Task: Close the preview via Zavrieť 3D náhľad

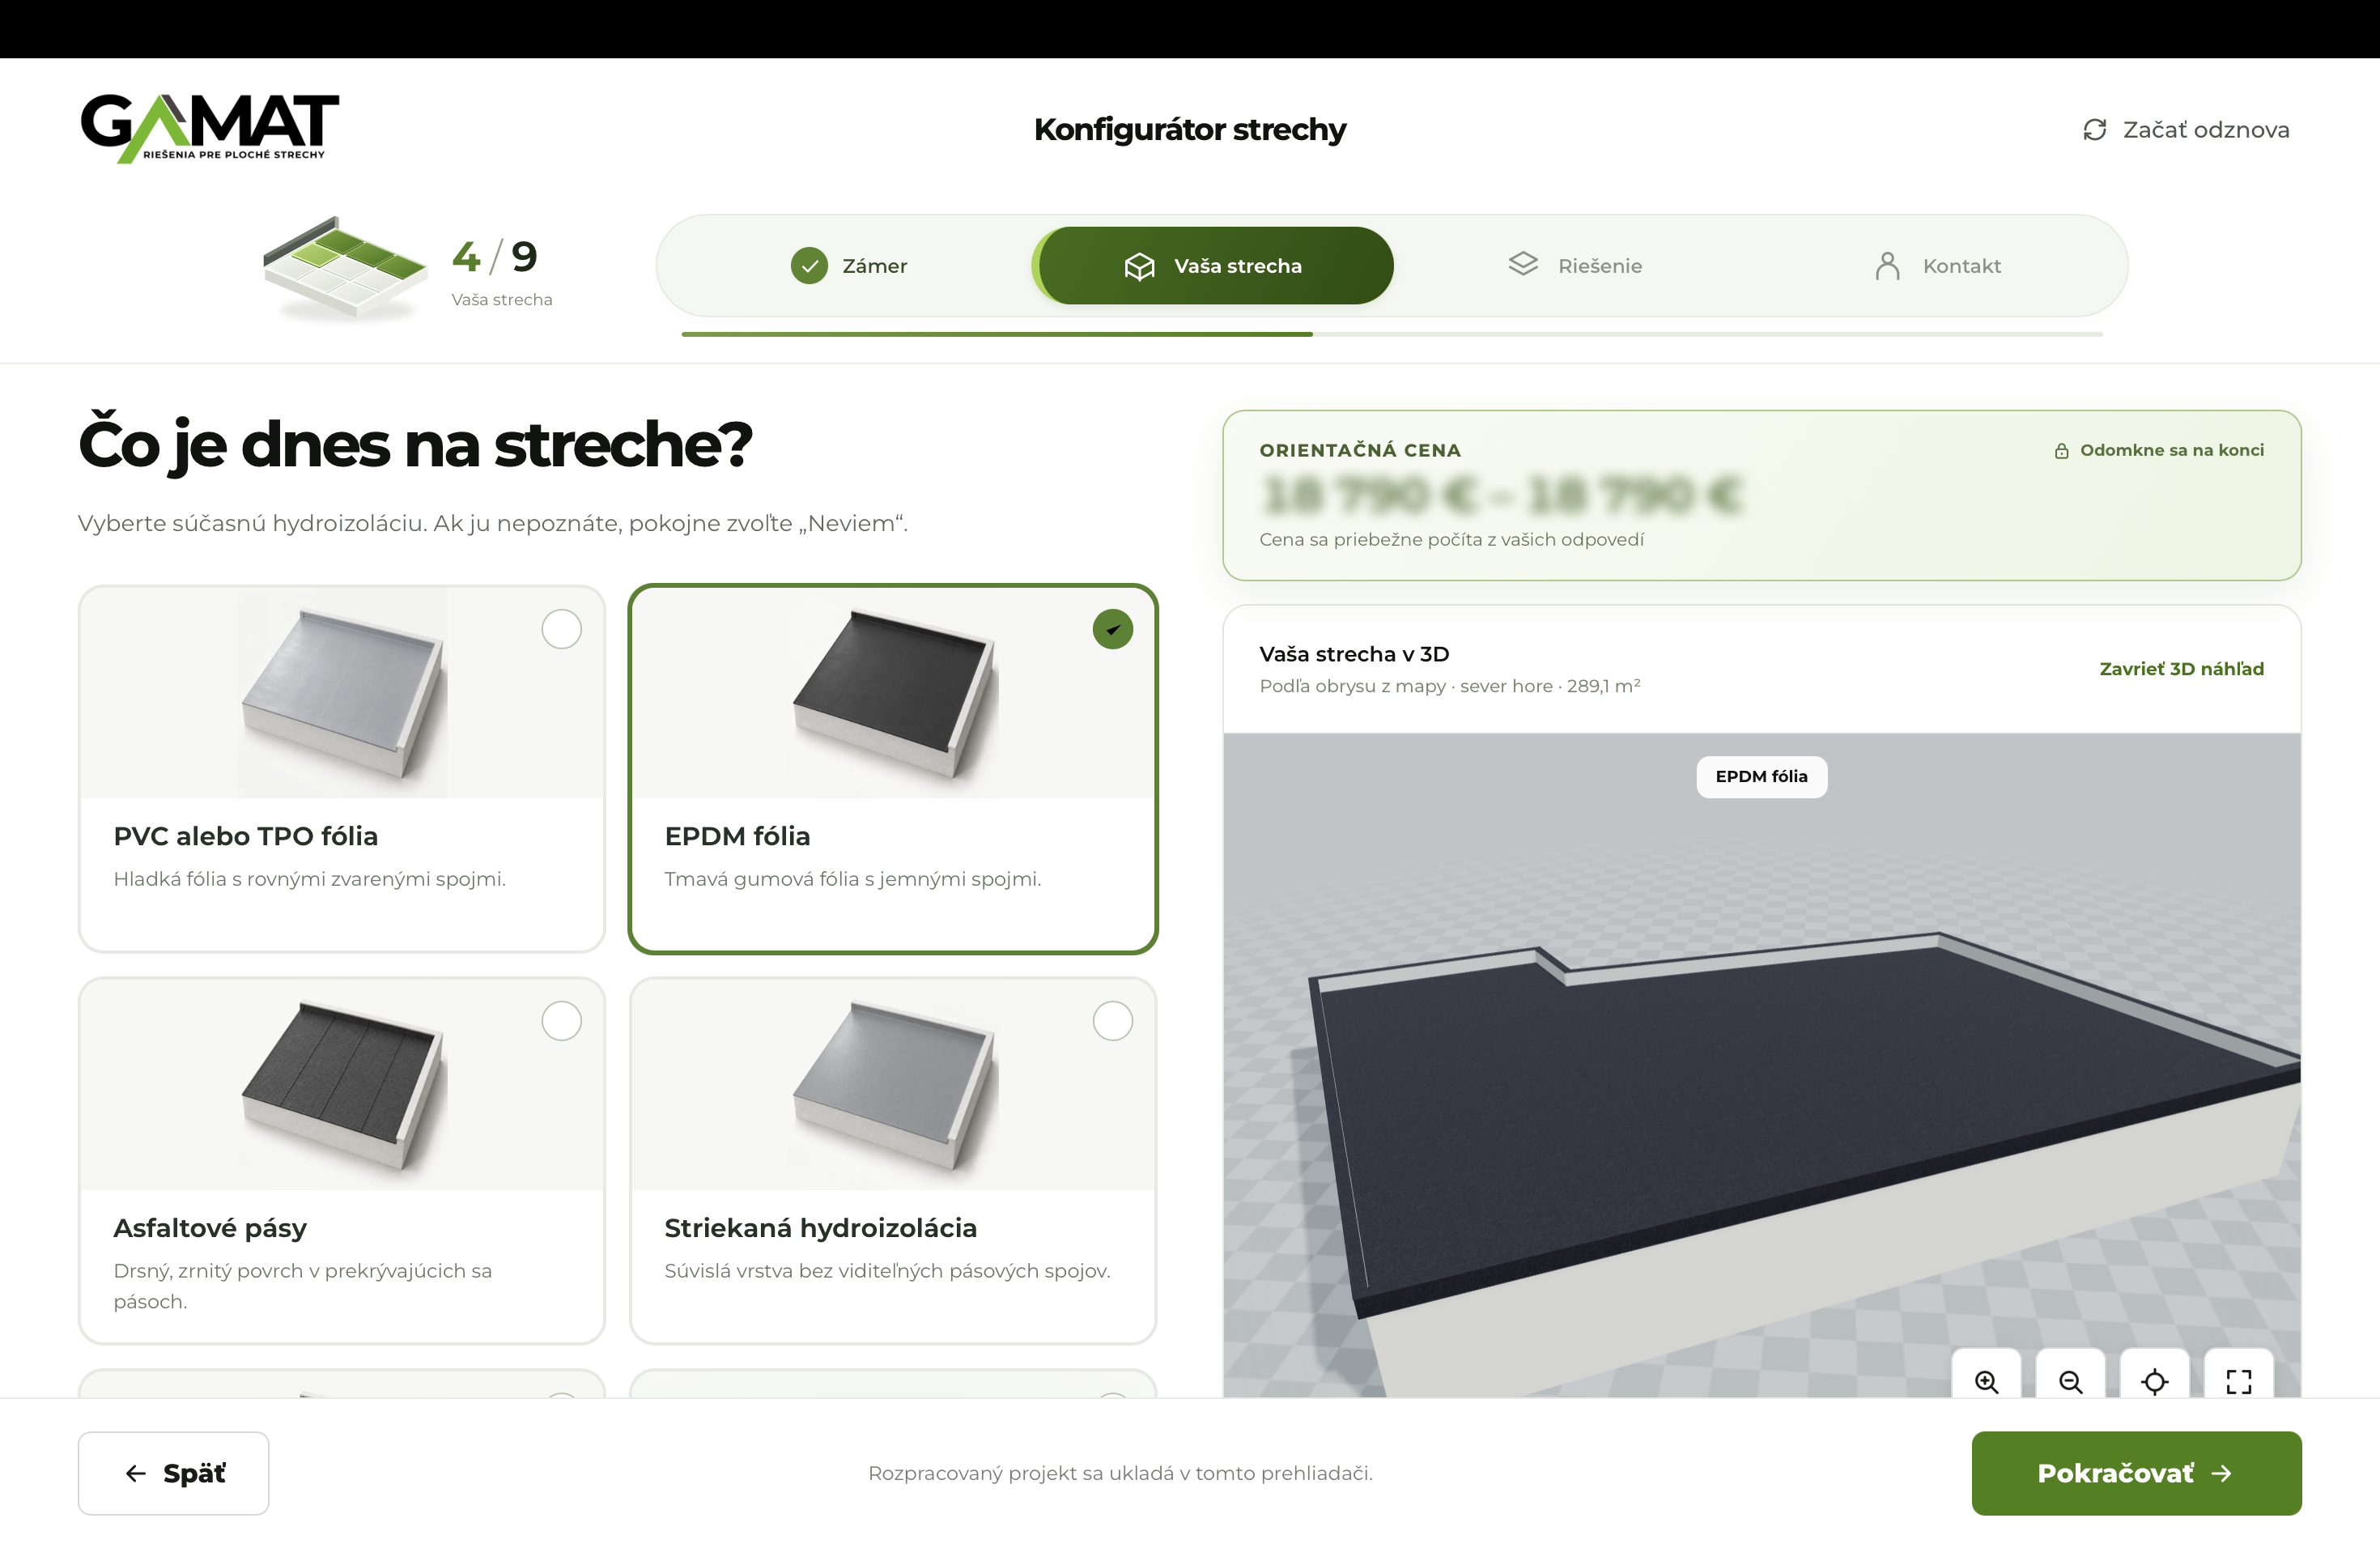Action: pyautogui.click(x=2181, y=669)
